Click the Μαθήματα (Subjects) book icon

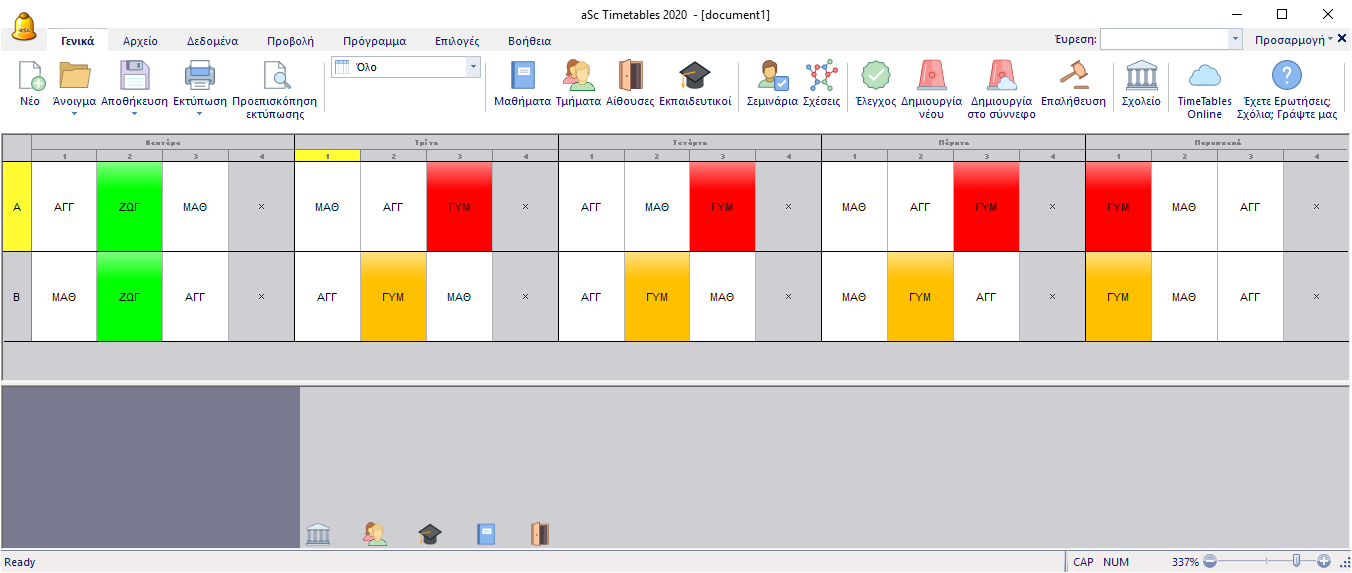[x=523, y=77]
